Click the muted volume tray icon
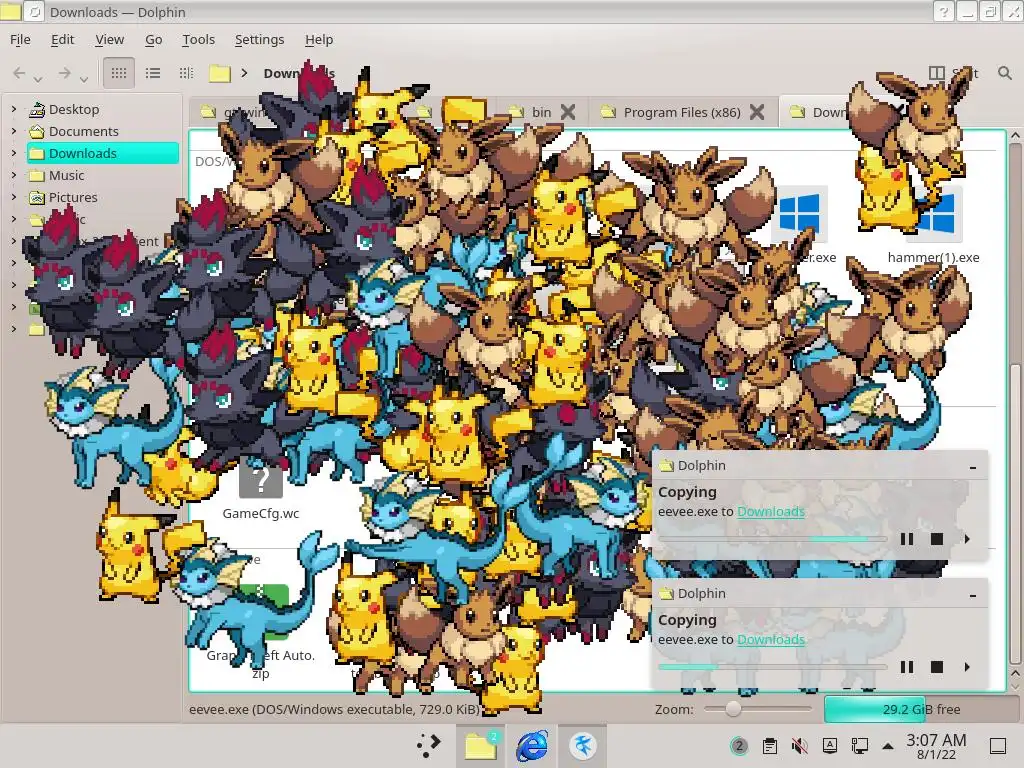Screen dimensions: 1024x768 pyautogui.click(x=799, y=746)
